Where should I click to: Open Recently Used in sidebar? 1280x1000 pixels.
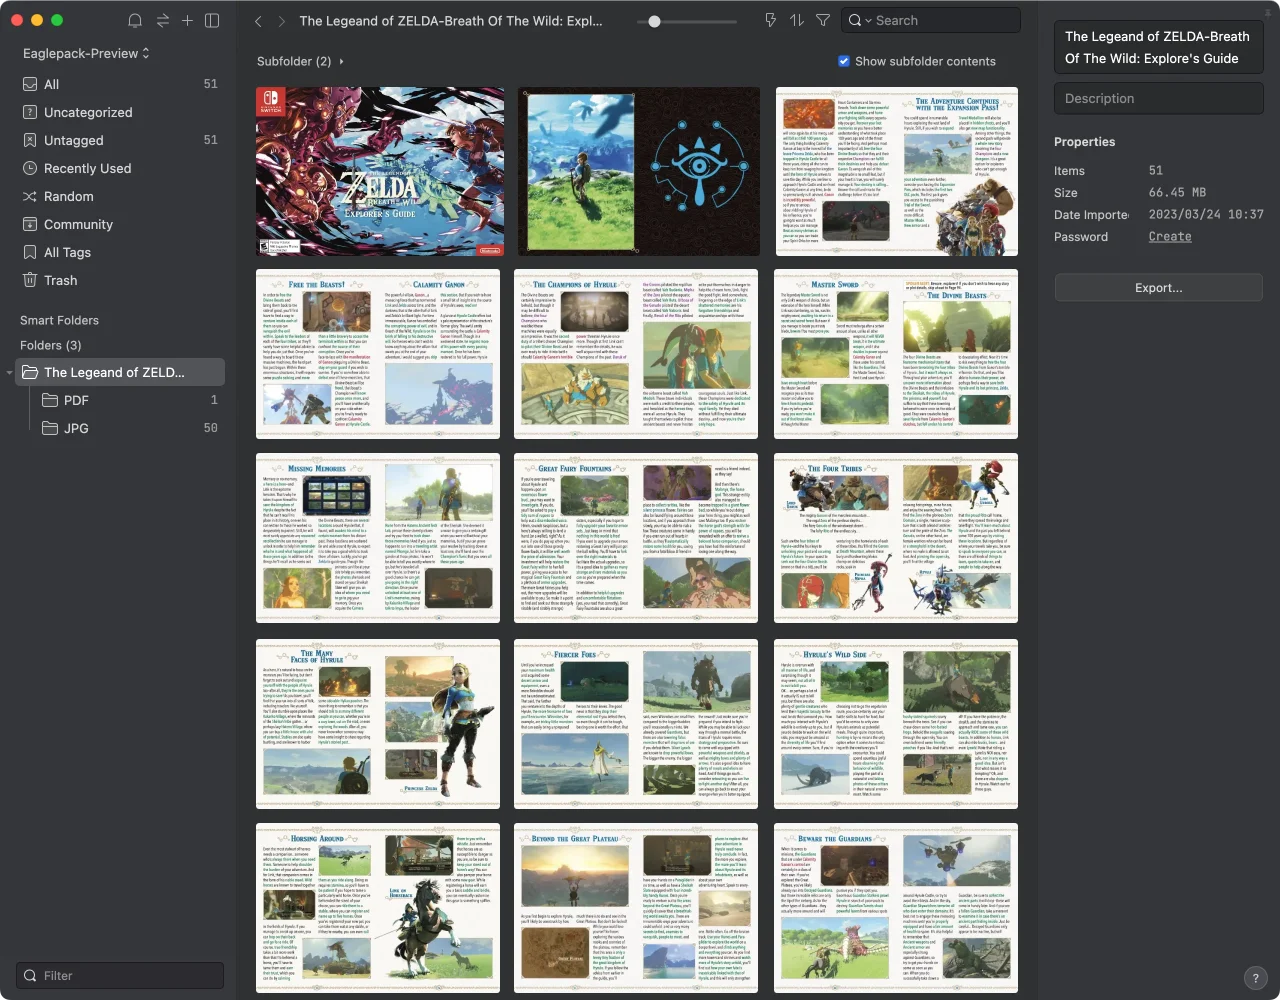[x=120, y=168]
